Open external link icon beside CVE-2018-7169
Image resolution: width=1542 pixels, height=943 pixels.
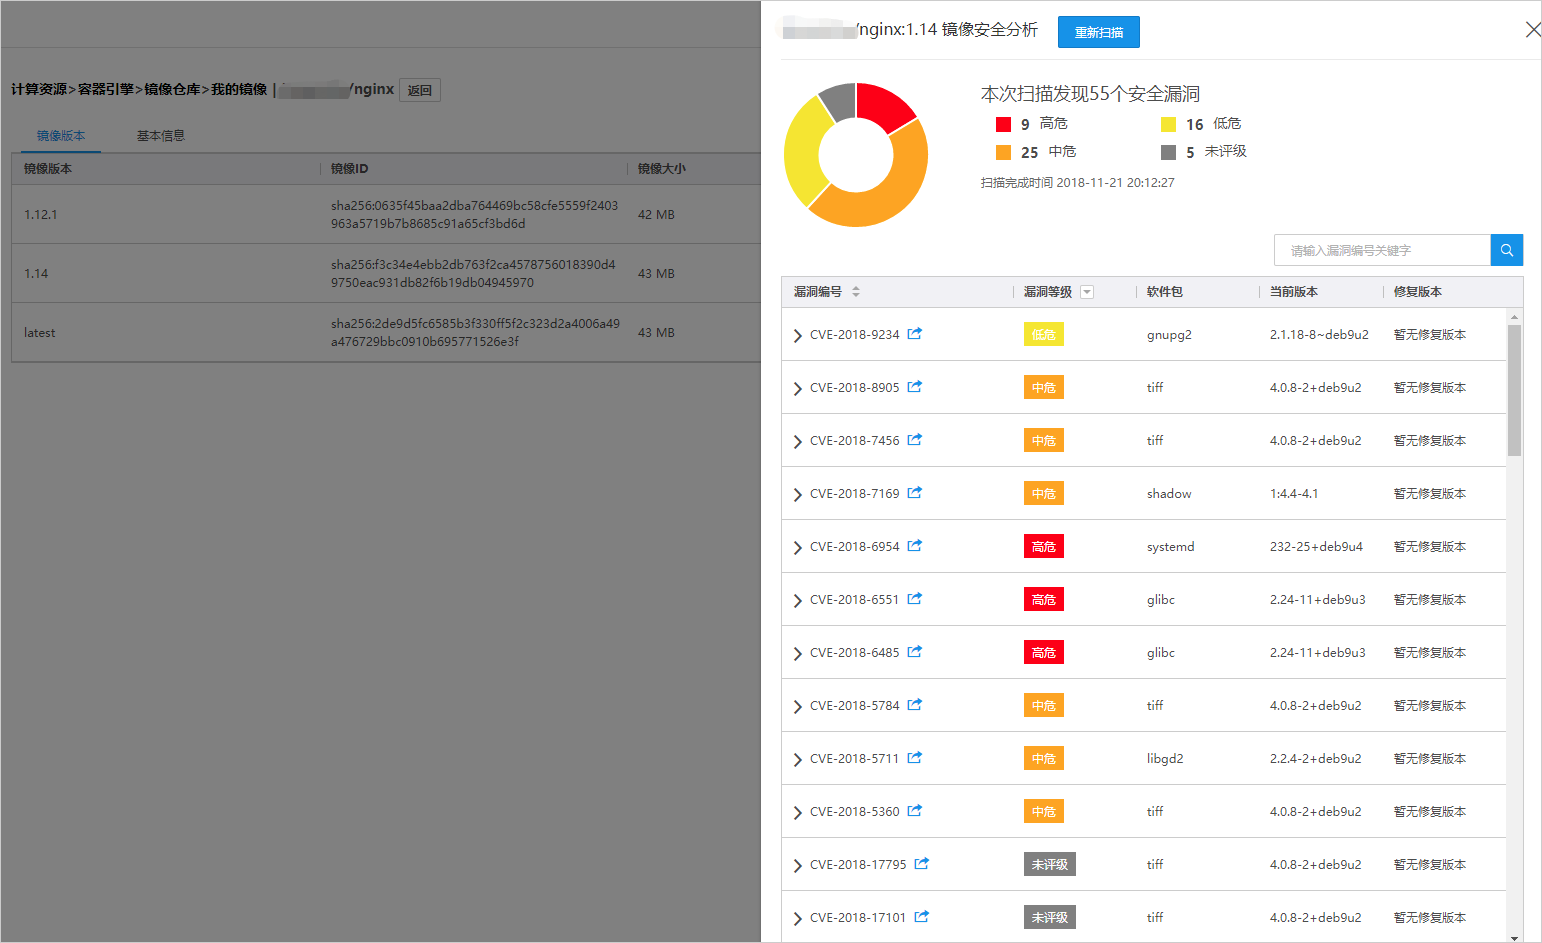(914, 493)
